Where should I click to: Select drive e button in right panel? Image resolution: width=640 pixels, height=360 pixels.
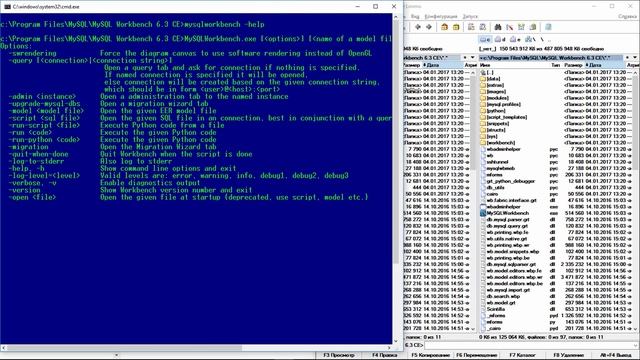click(x=515, y=40)
